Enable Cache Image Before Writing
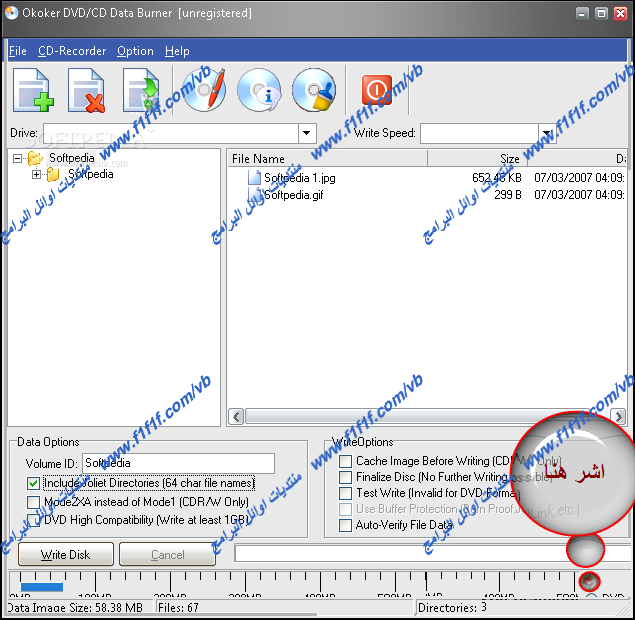The width and height of the screenshot is (635, 620). click(x=346, y=461)
